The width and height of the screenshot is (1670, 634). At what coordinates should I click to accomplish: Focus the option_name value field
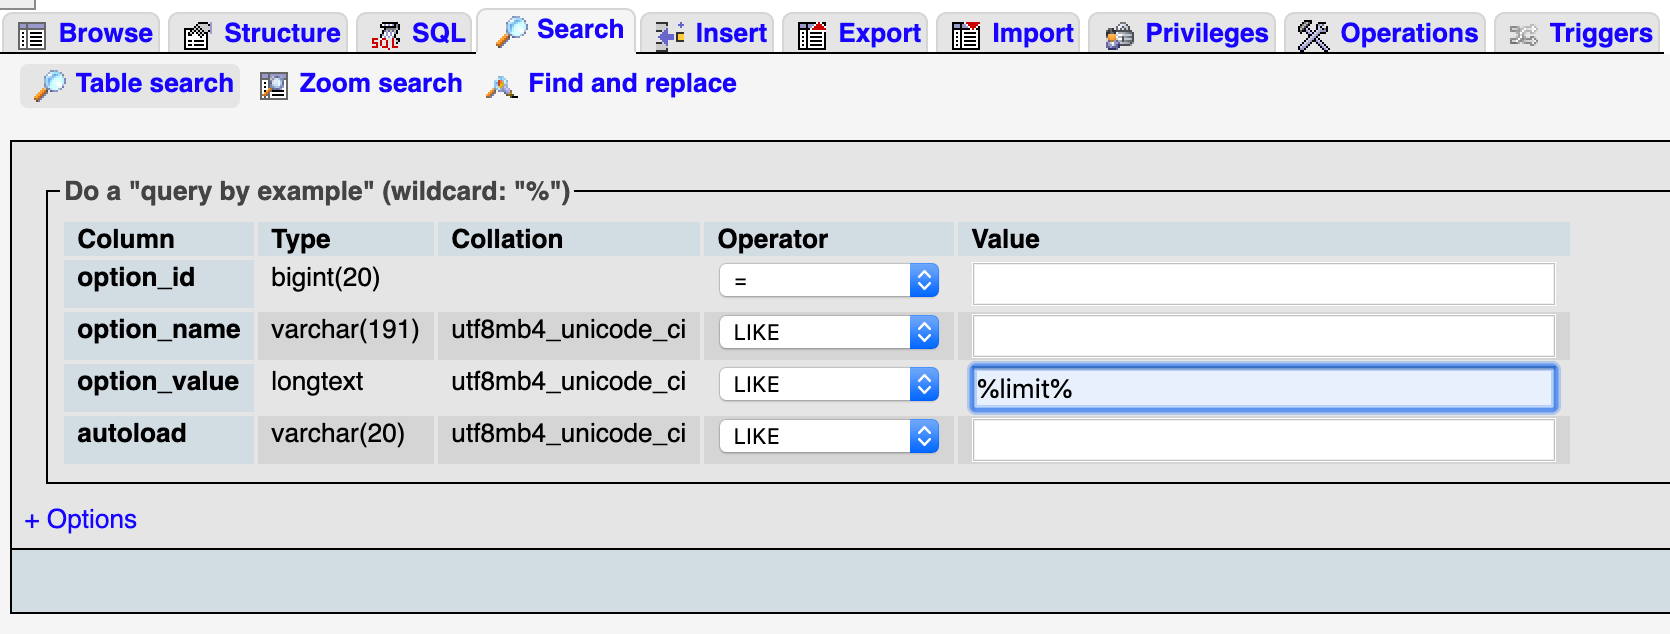(1263, 336)
